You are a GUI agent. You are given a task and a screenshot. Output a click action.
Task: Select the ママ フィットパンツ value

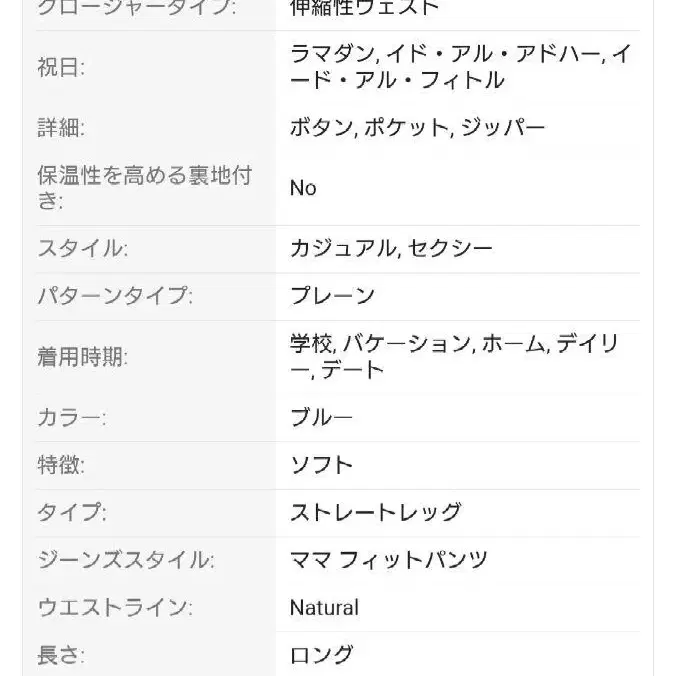(388, 560)
